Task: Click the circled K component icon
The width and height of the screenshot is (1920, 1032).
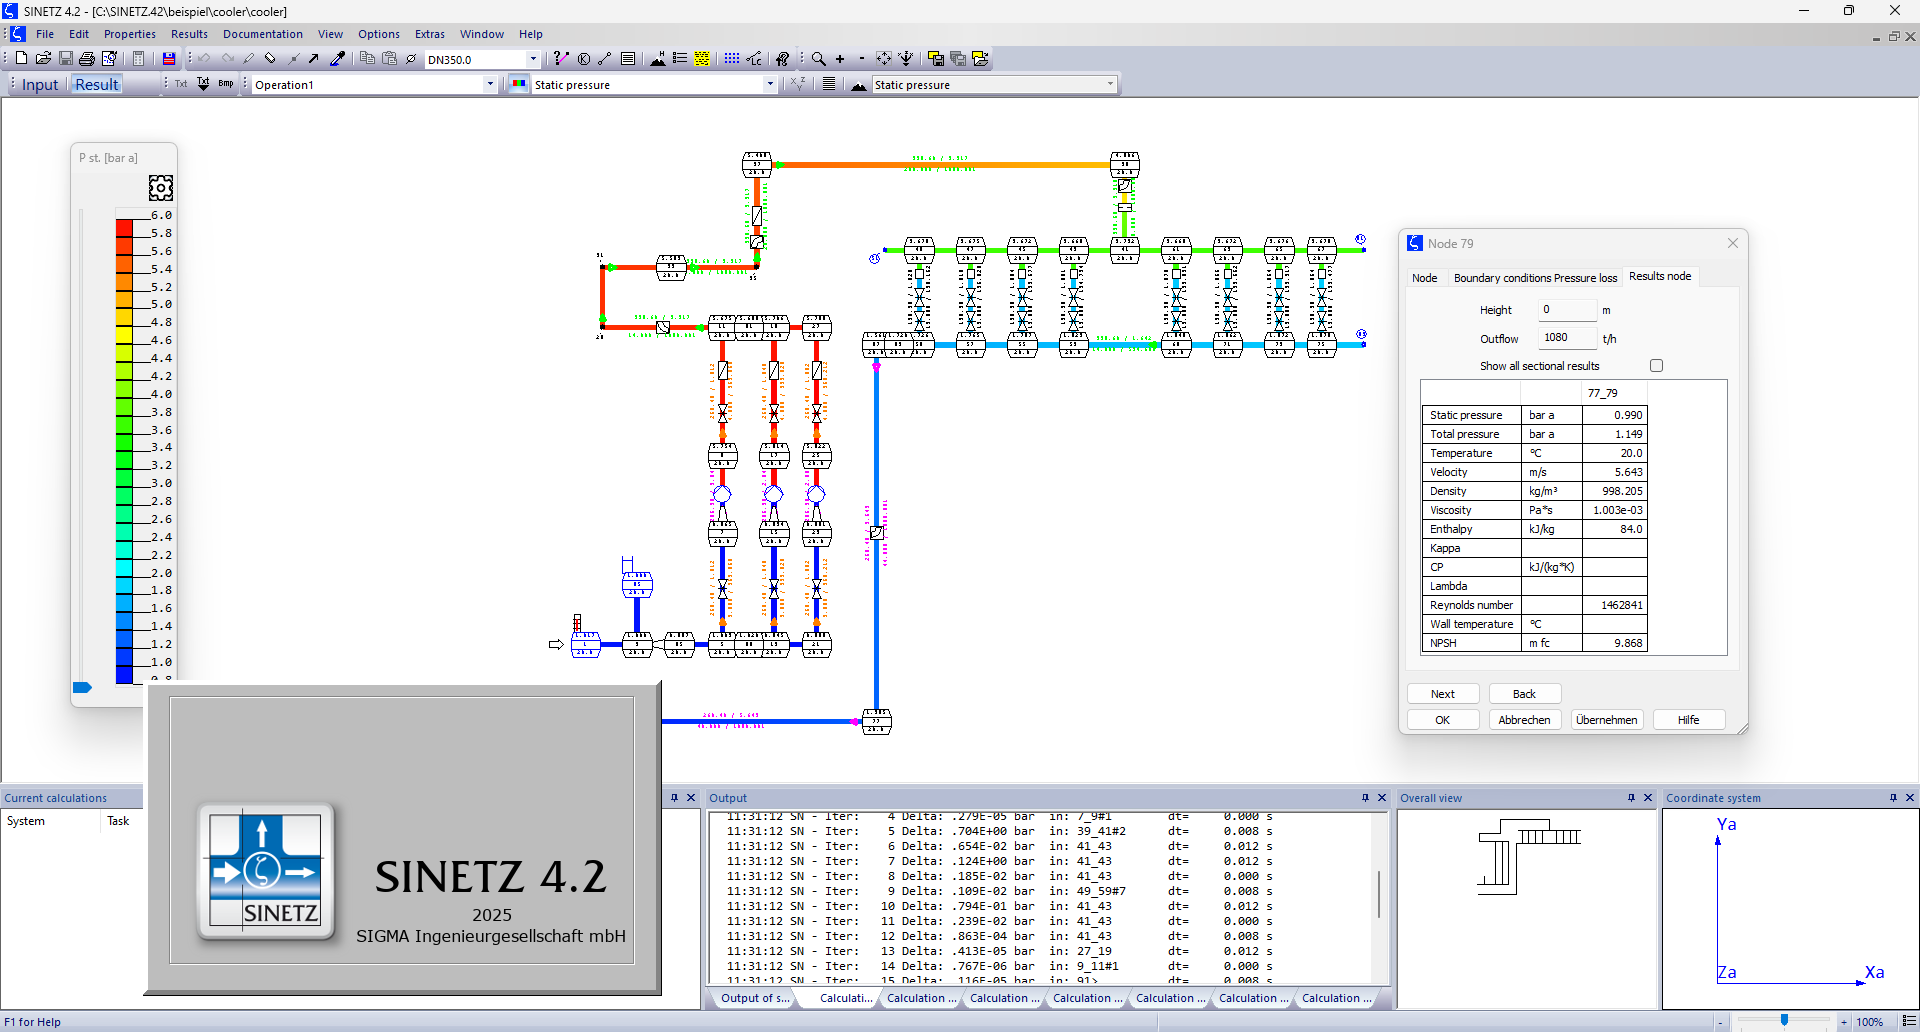Action: tap(584, 59)
